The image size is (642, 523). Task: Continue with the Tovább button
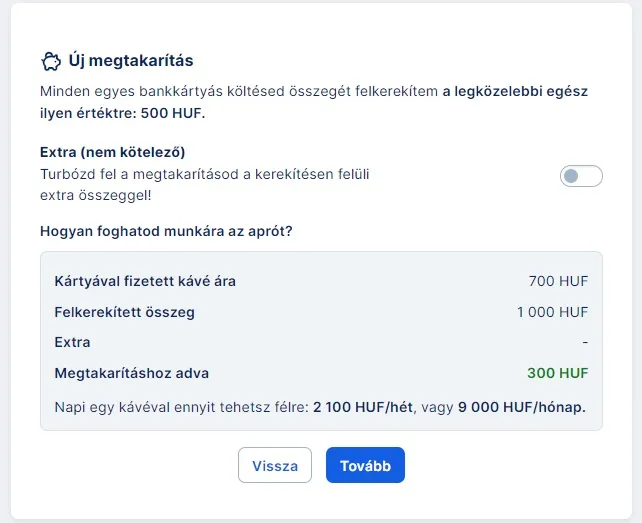coord(365,465)
